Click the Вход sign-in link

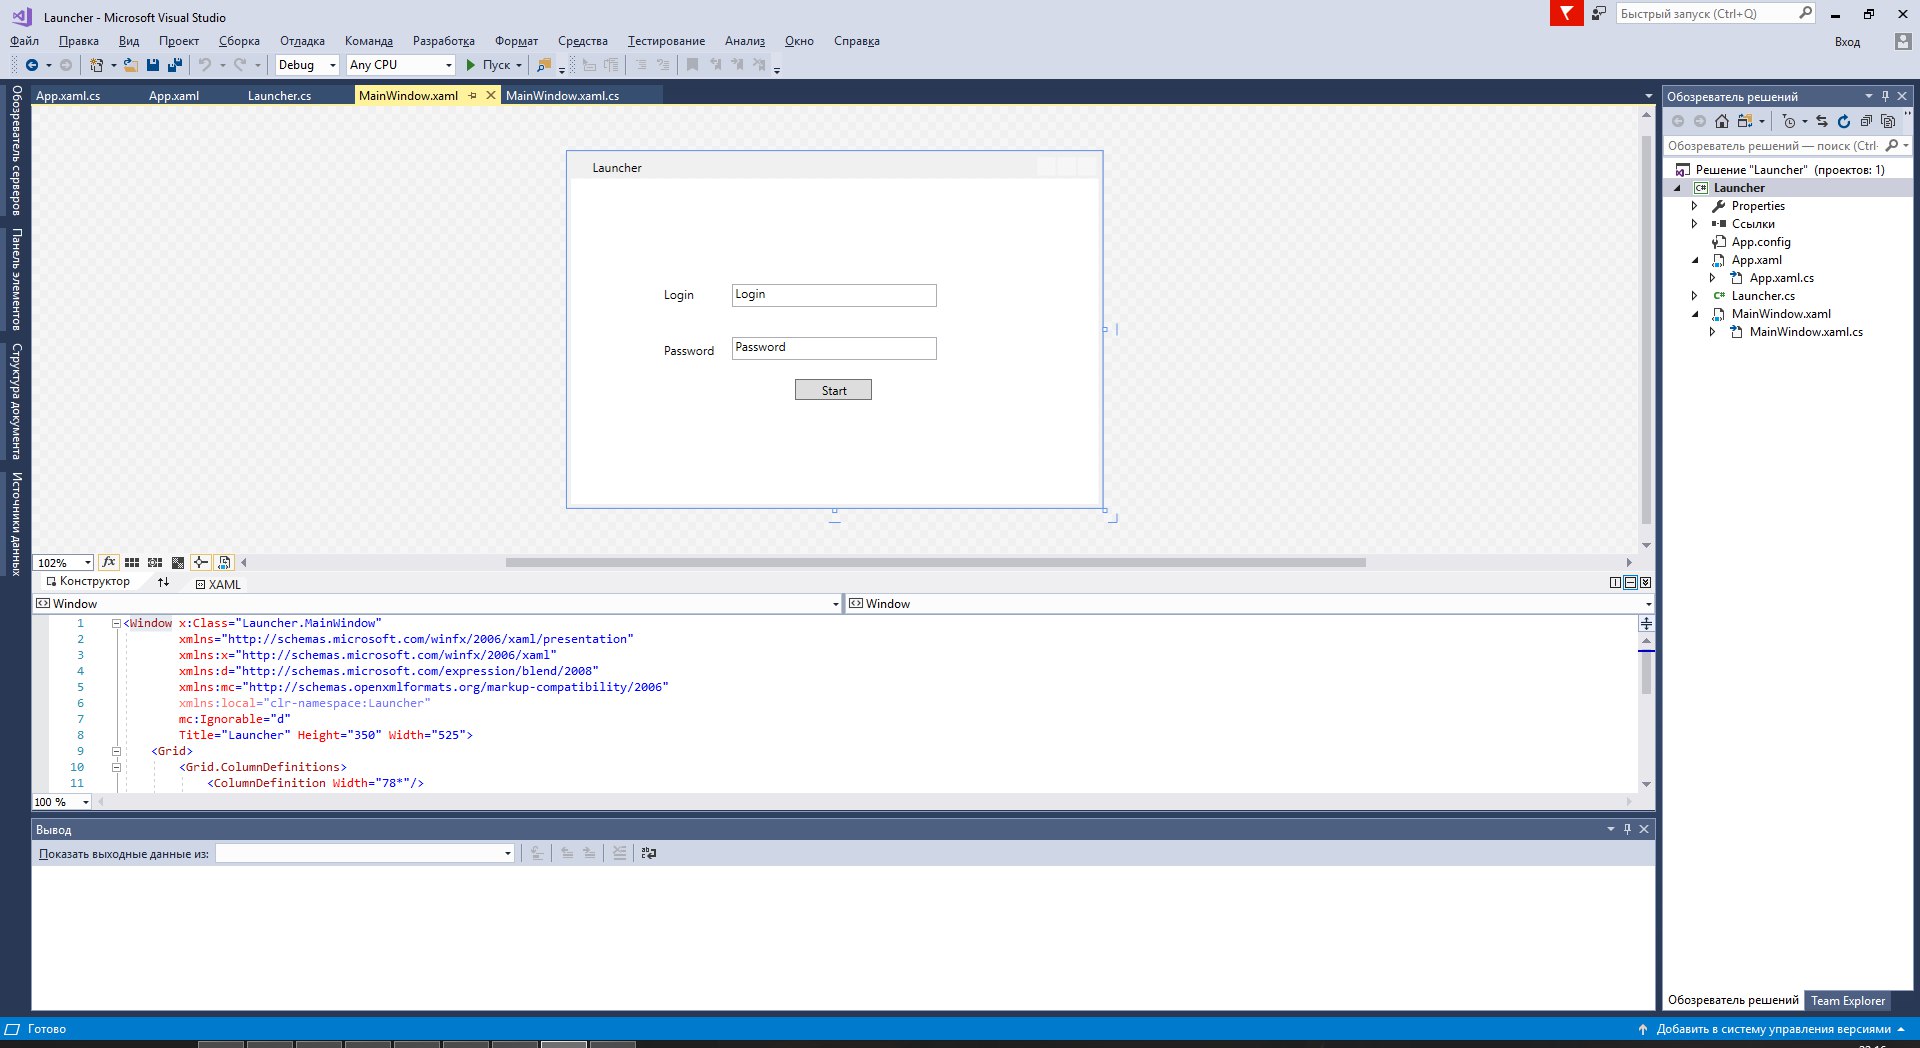point(1847,42)
